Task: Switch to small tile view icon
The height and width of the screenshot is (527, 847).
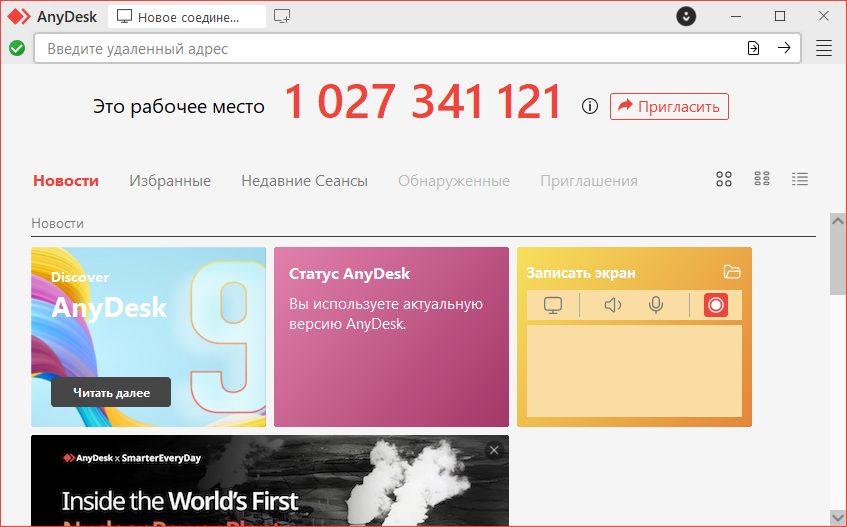Action: click(762, 179)
